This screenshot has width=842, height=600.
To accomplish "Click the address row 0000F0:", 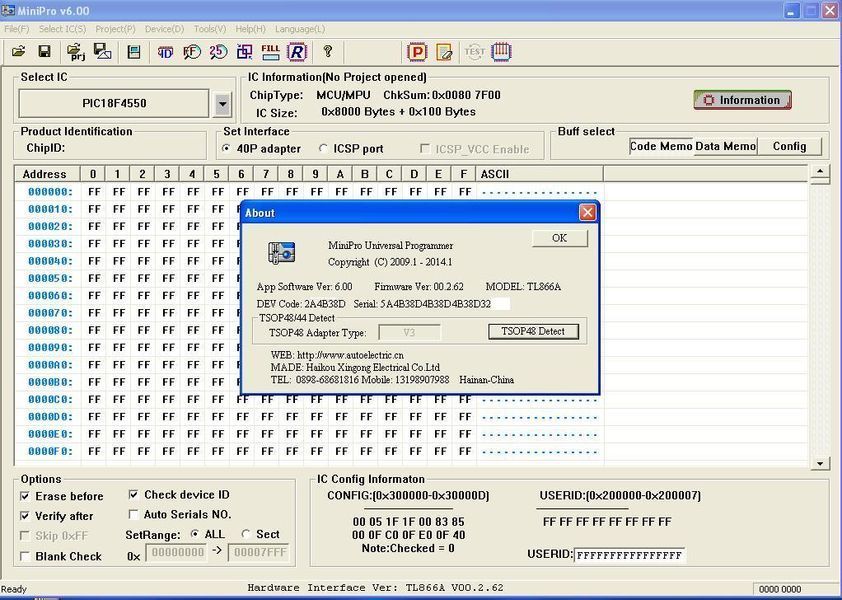I will (x=50, y=451).
